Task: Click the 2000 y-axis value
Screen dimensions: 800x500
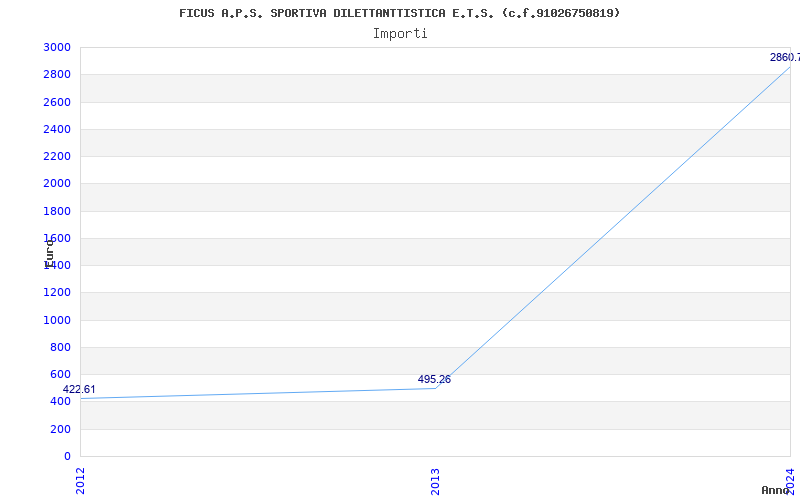Action: coord(57,184)
